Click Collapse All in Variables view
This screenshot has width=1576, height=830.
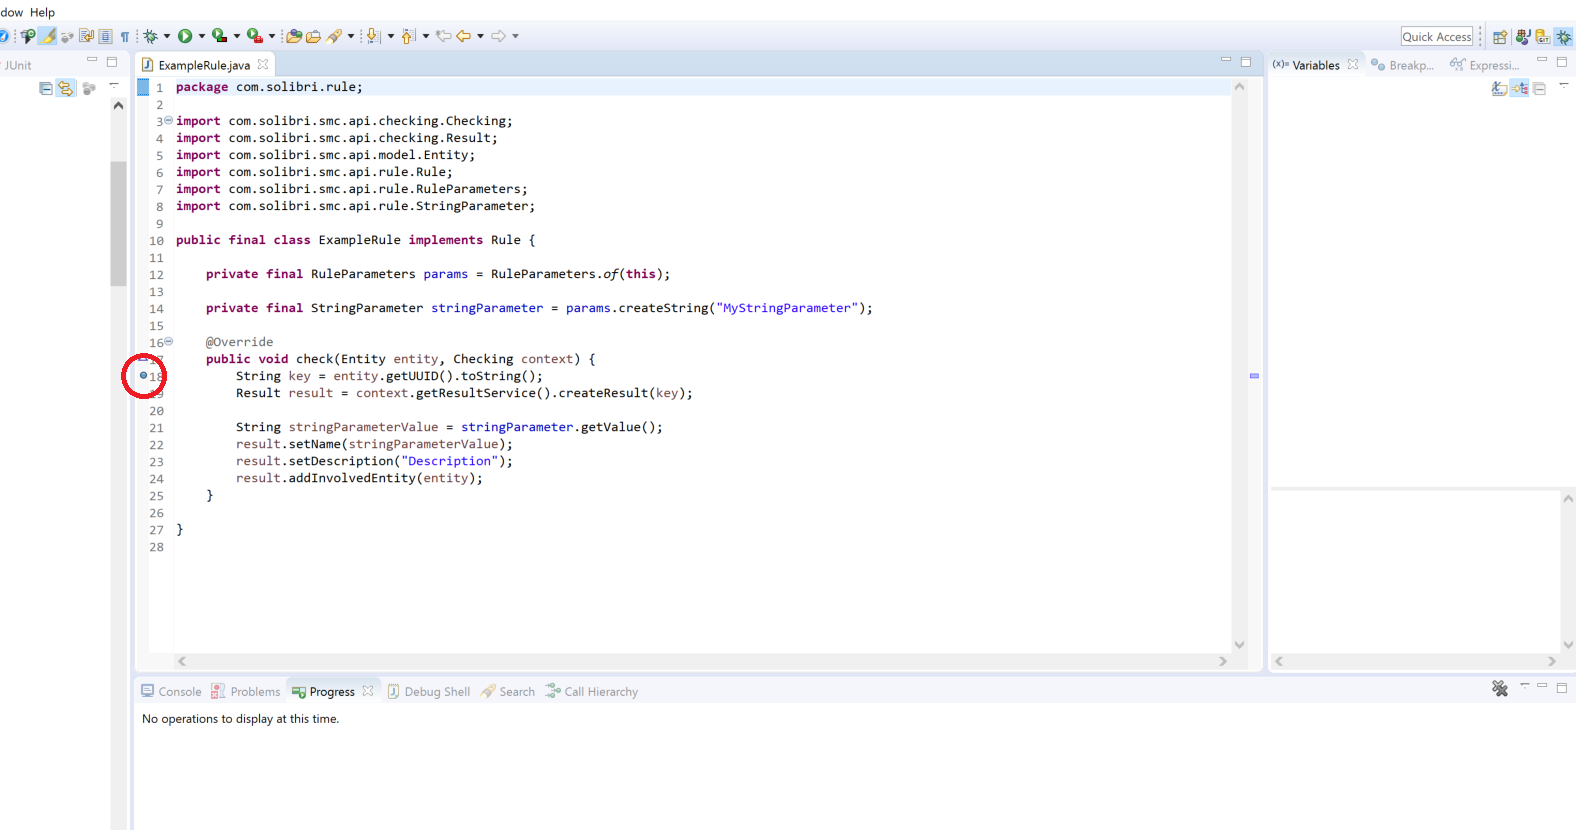point(1540,89)
